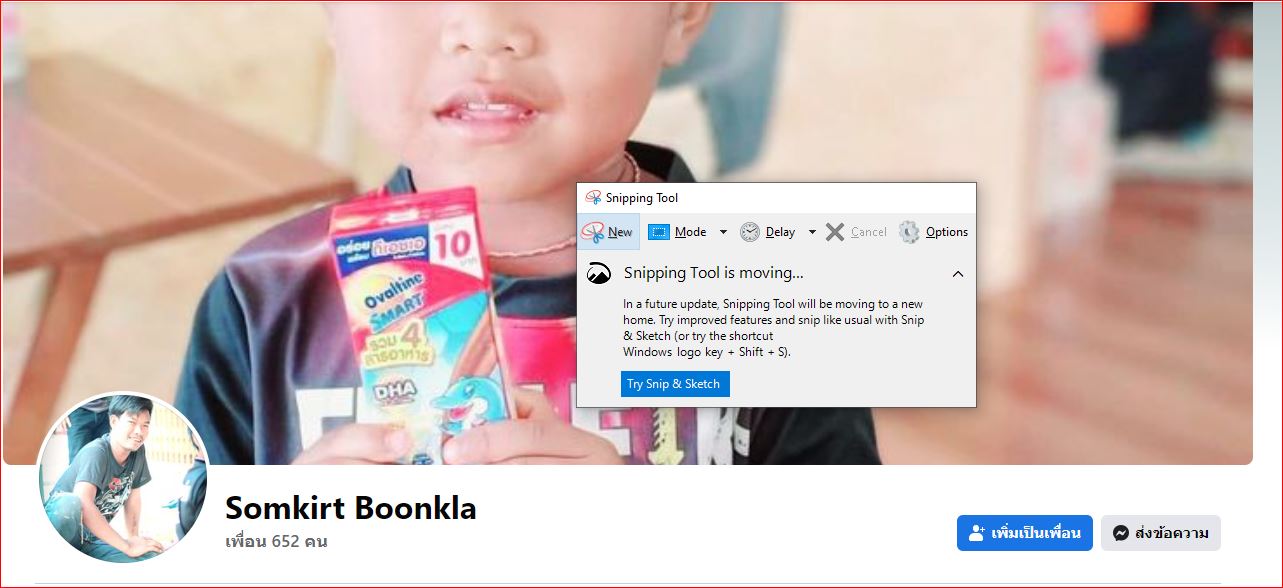Click the Snipping Tool title bar app icon
Image resolution: width=1283 pixels, height=588 pixels.
click(593, 197)
